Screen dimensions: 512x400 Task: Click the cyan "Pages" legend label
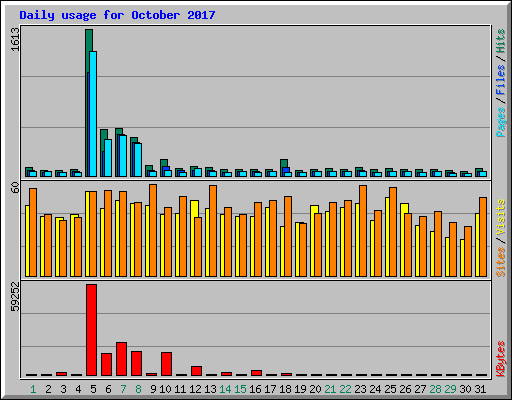pyautogui.click(x=501, y=122)
